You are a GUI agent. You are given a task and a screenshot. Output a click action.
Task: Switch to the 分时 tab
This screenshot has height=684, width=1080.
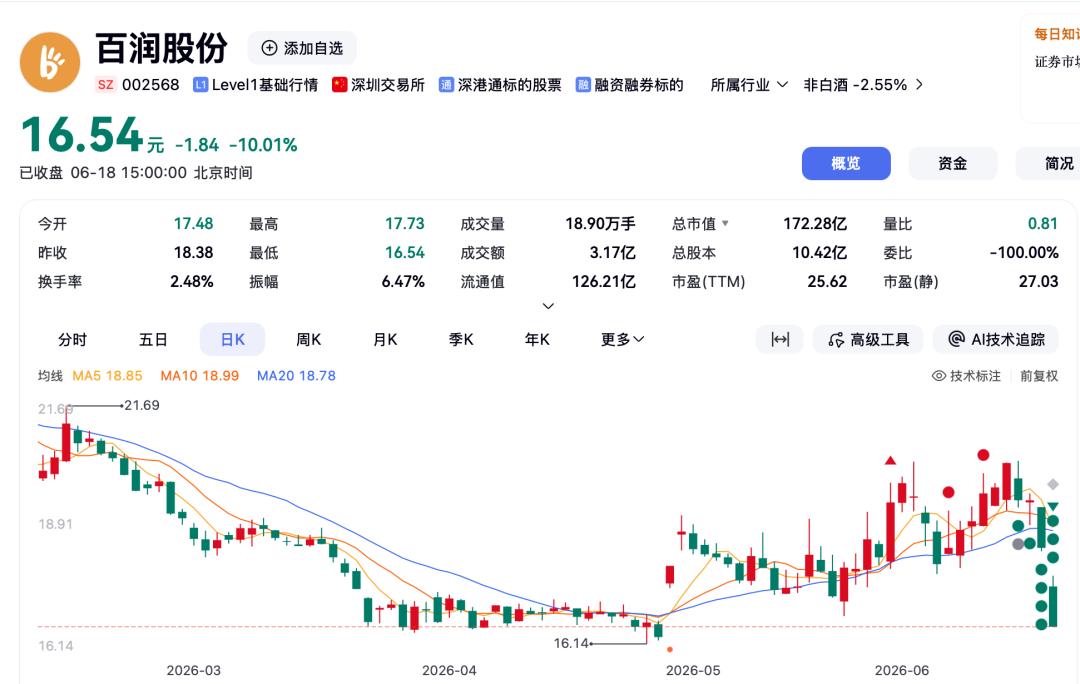pyautogui.click(x=72, y=339)
